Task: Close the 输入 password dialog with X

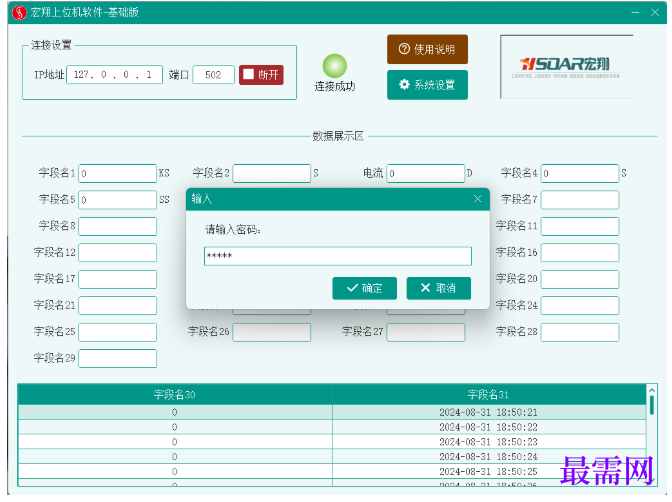Action: 478,199
